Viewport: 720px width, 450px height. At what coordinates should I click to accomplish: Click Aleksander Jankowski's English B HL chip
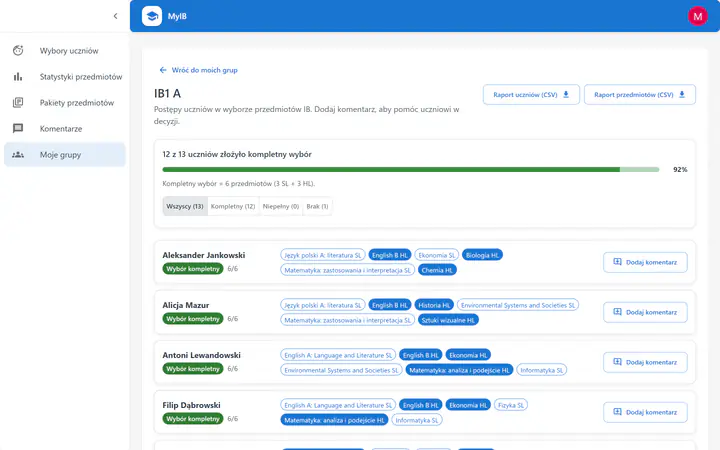[390, 255]
